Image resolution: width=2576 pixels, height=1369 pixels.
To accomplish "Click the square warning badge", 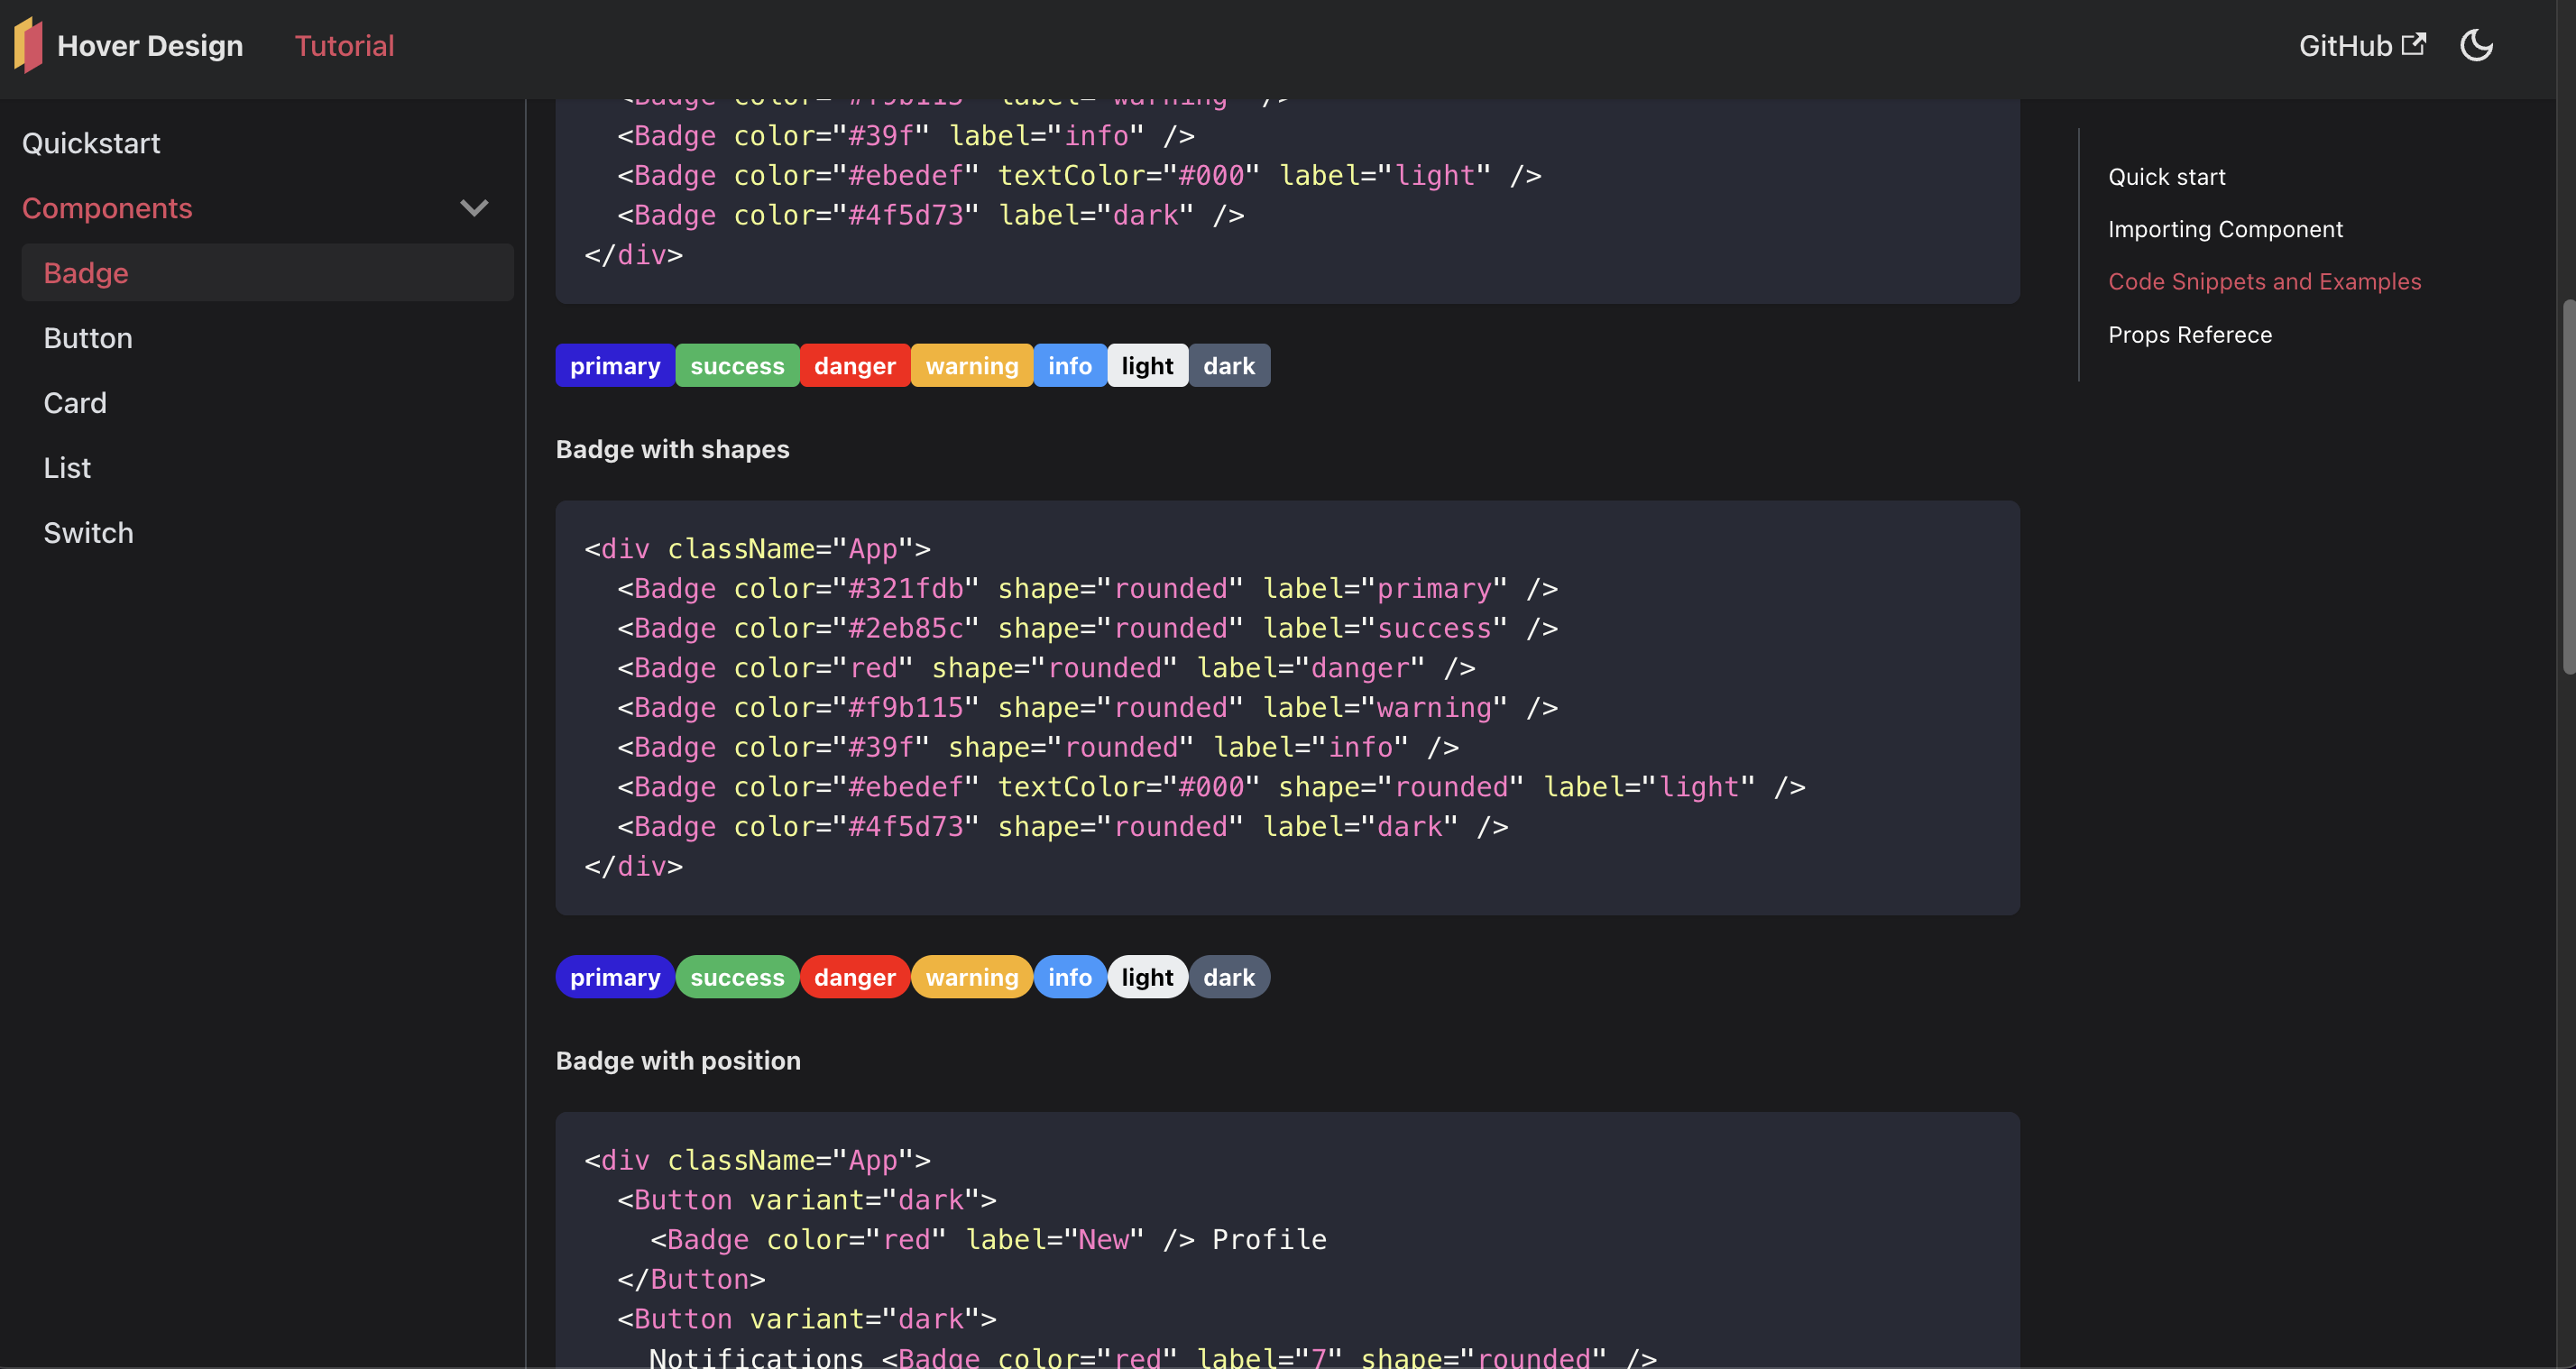I will pyautogui.click(x=971, y=366).
